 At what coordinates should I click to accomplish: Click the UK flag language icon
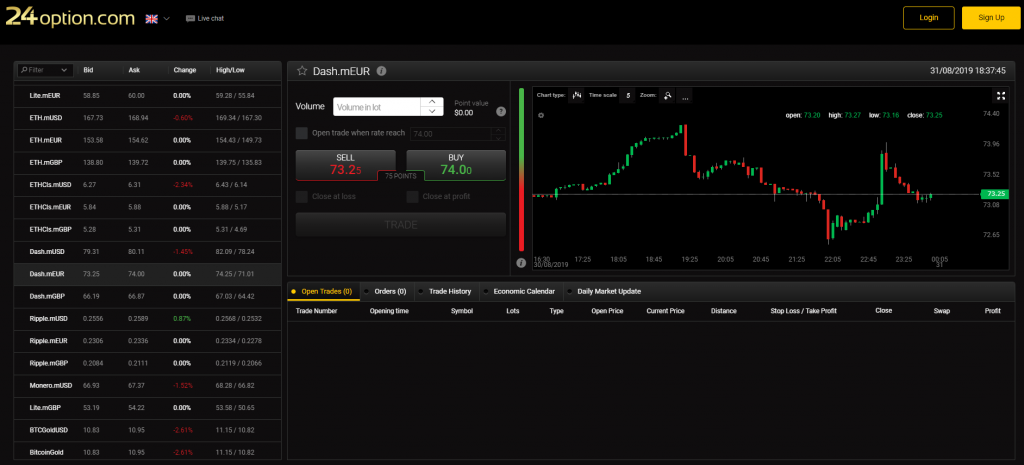click(152, 18)
